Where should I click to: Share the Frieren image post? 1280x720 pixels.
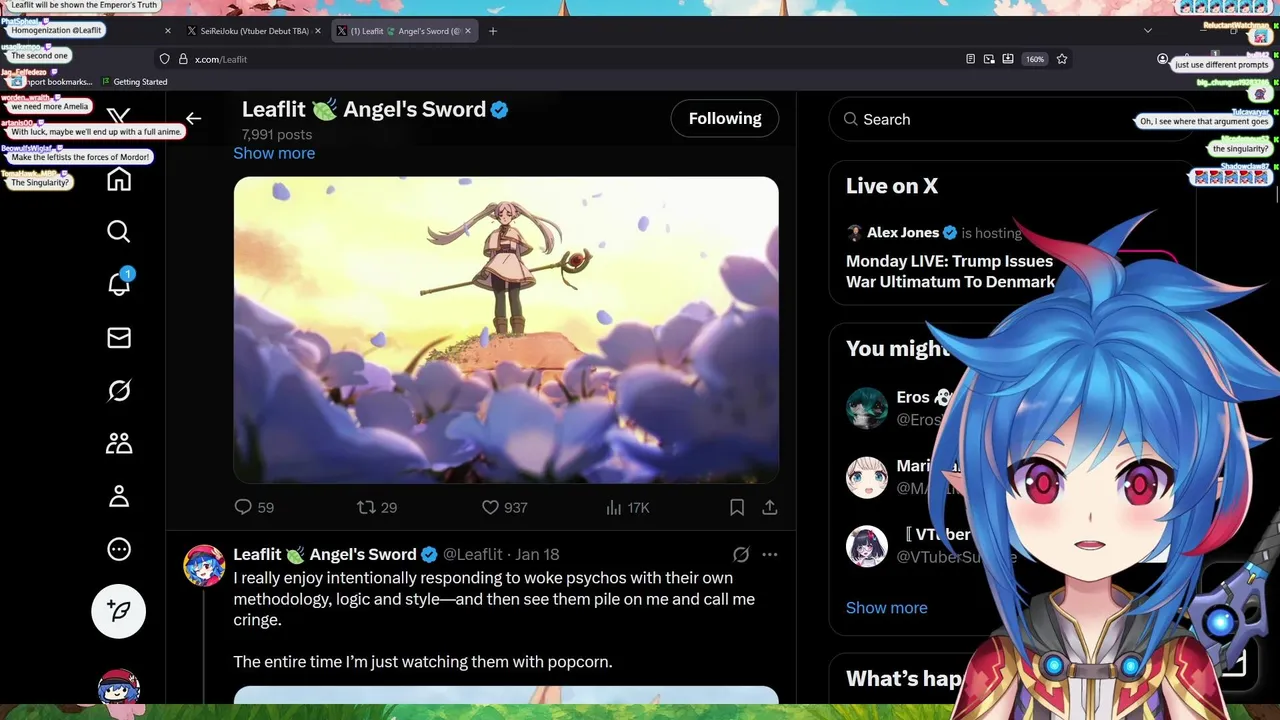[x=770, y=508]
